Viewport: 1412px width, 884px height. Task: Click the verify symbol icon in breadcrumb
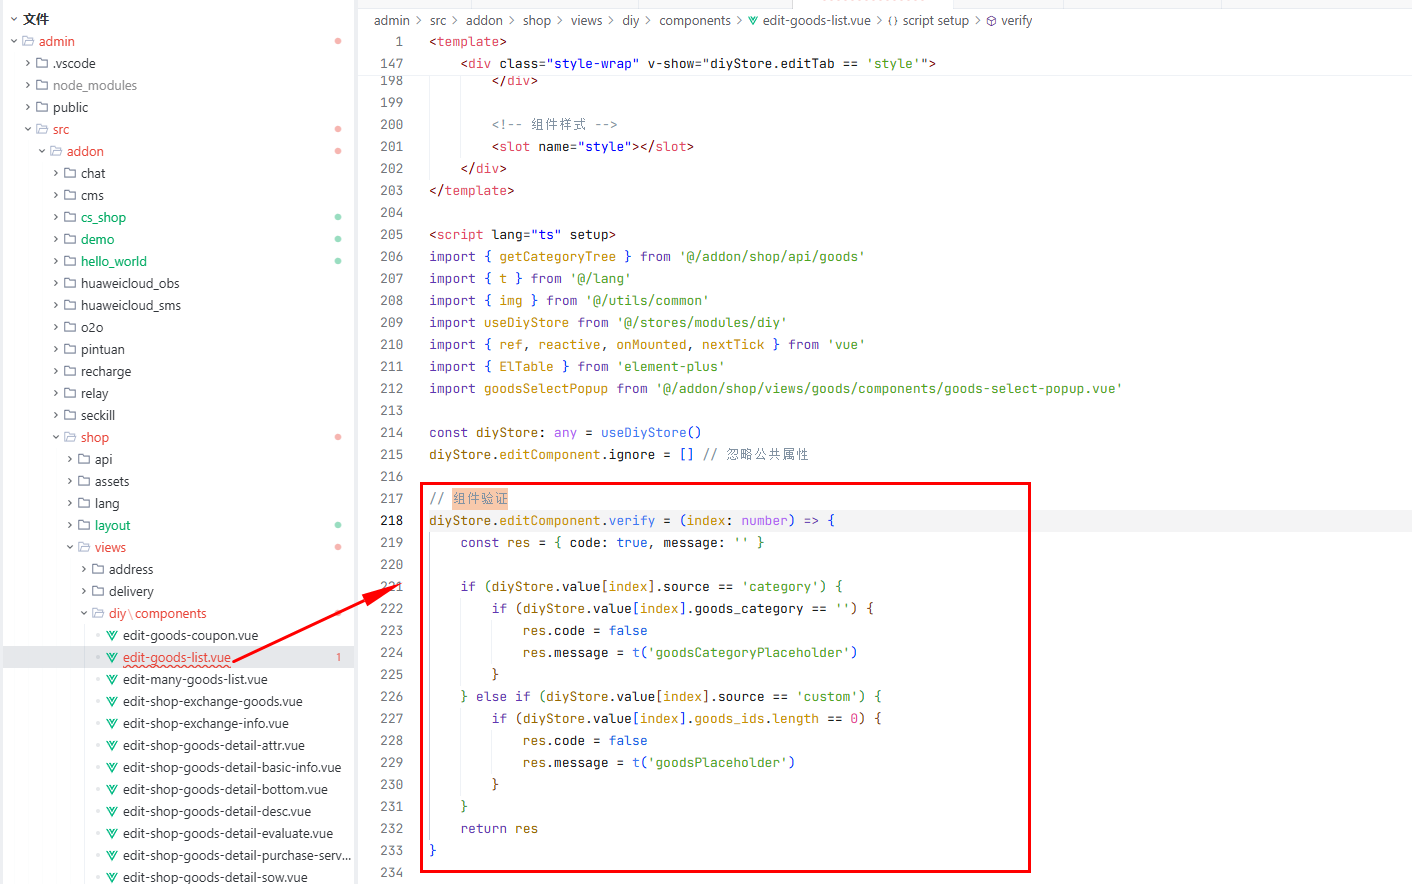991,21
